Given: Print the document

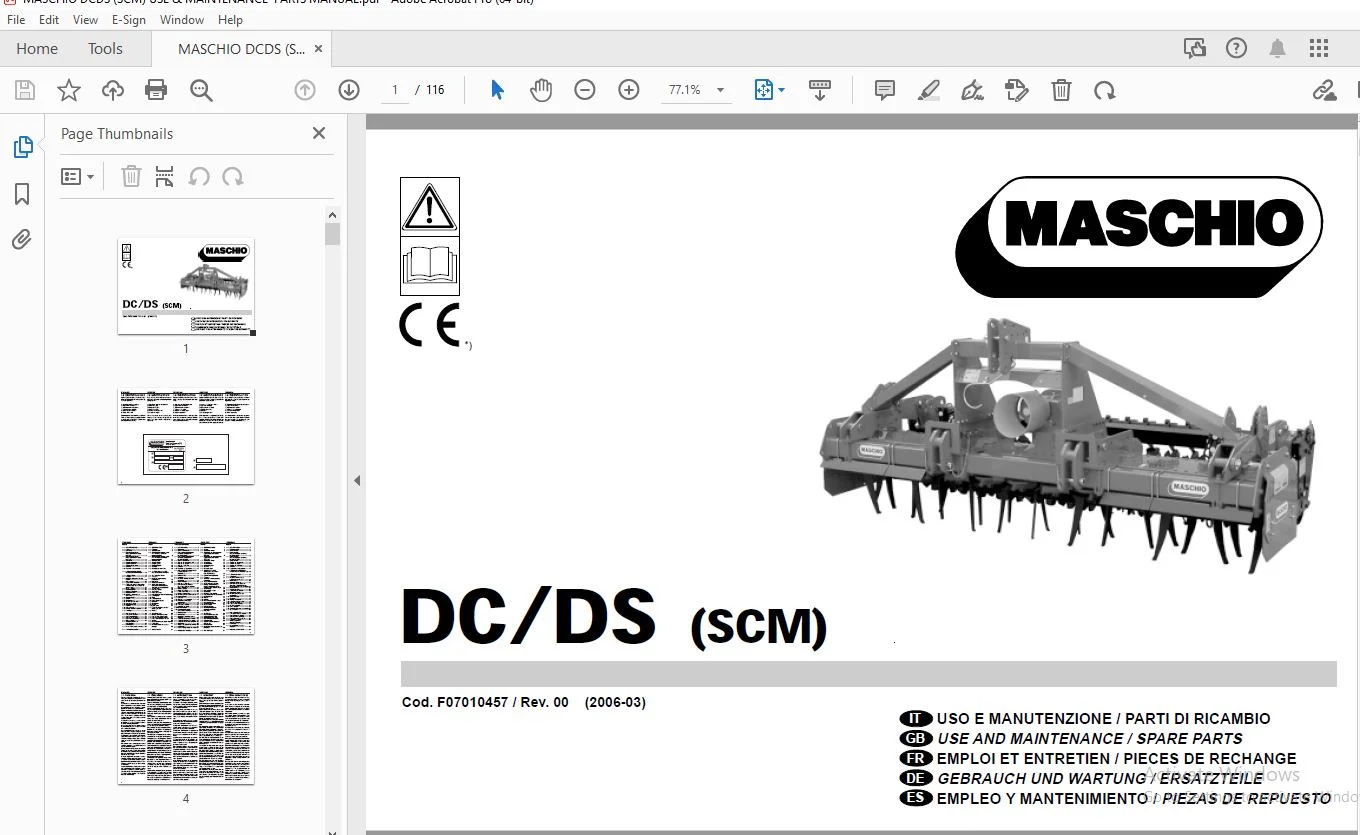Looking at the screenshot, I should 156,91.
